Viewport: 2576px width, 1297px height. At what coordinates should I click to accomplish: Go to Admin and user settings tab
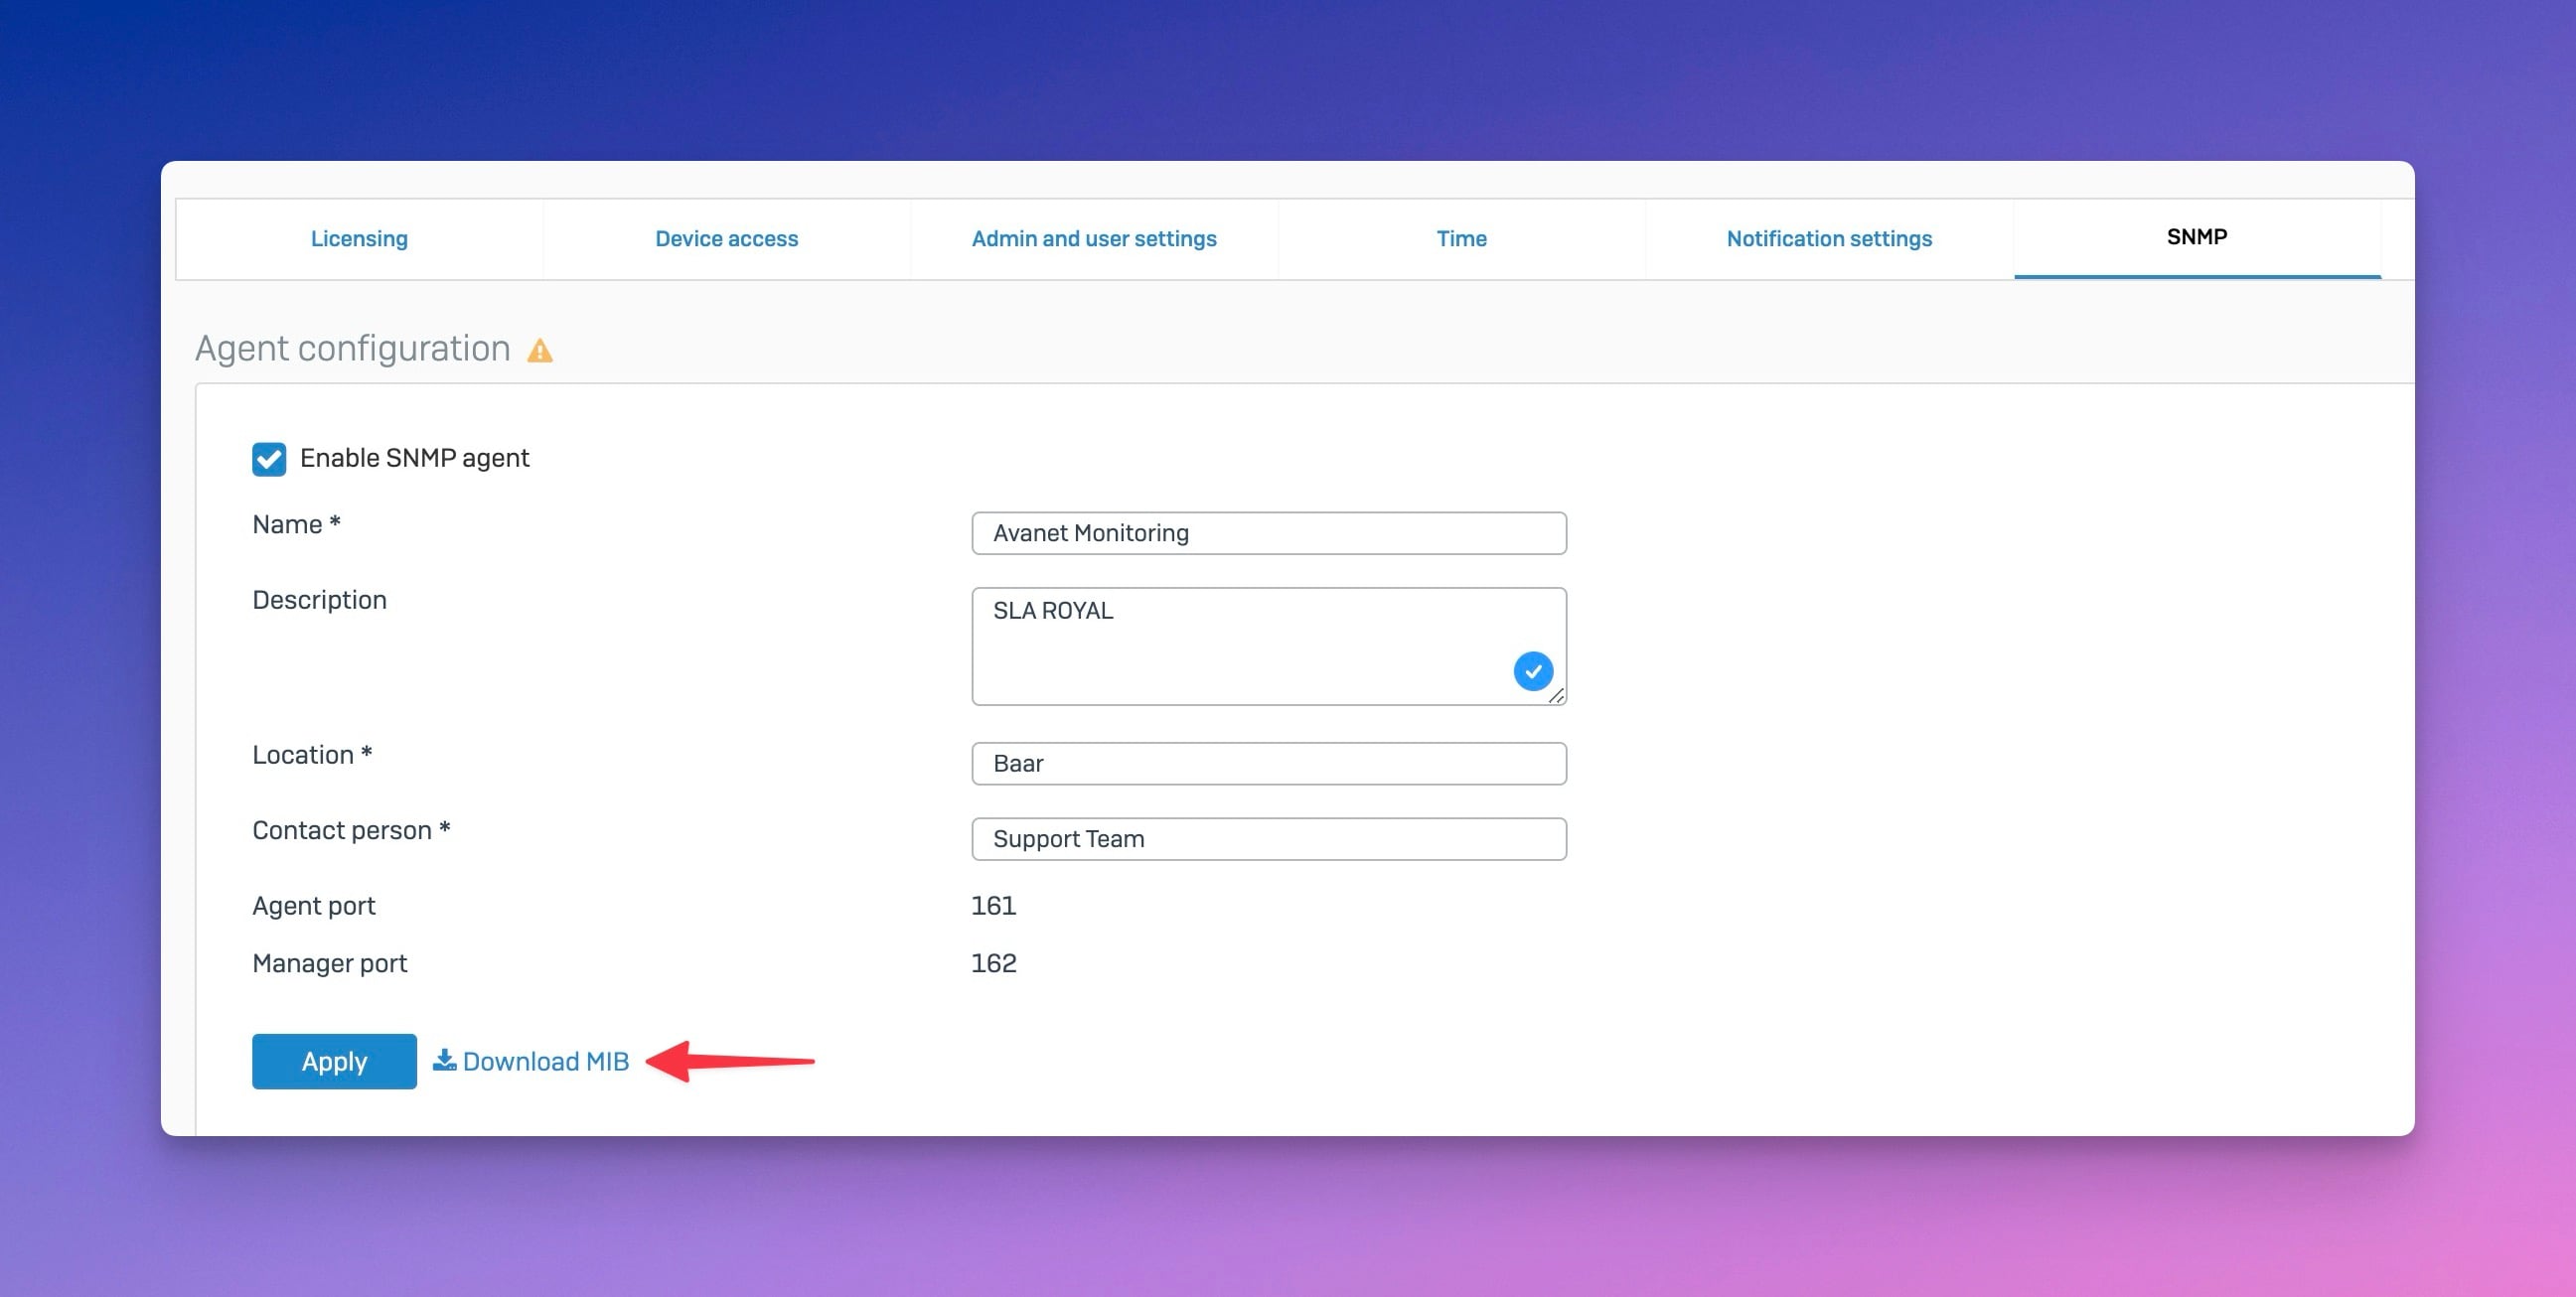[x=1093, y=239]
